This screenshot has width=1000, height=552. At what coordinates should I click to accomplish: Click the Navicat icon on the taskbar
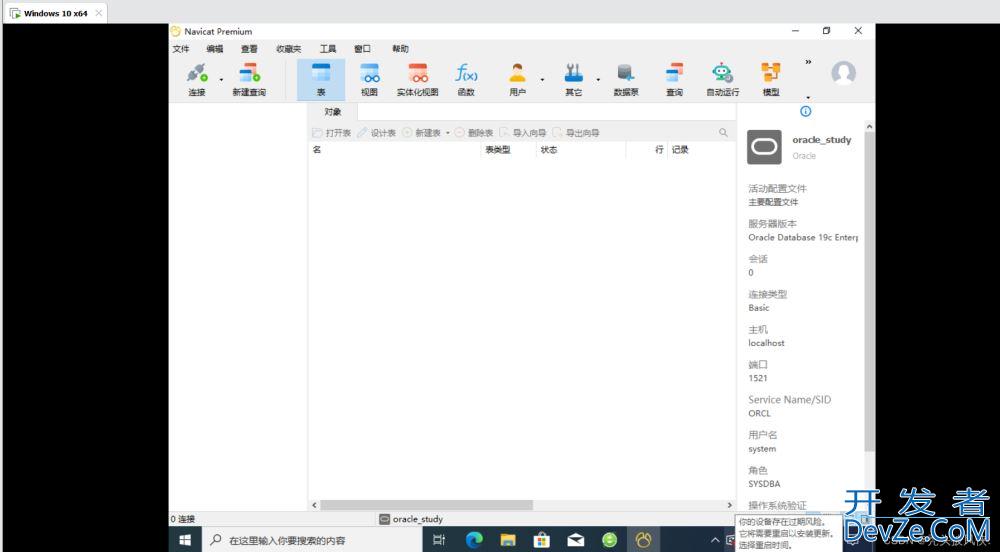(643, 540)
